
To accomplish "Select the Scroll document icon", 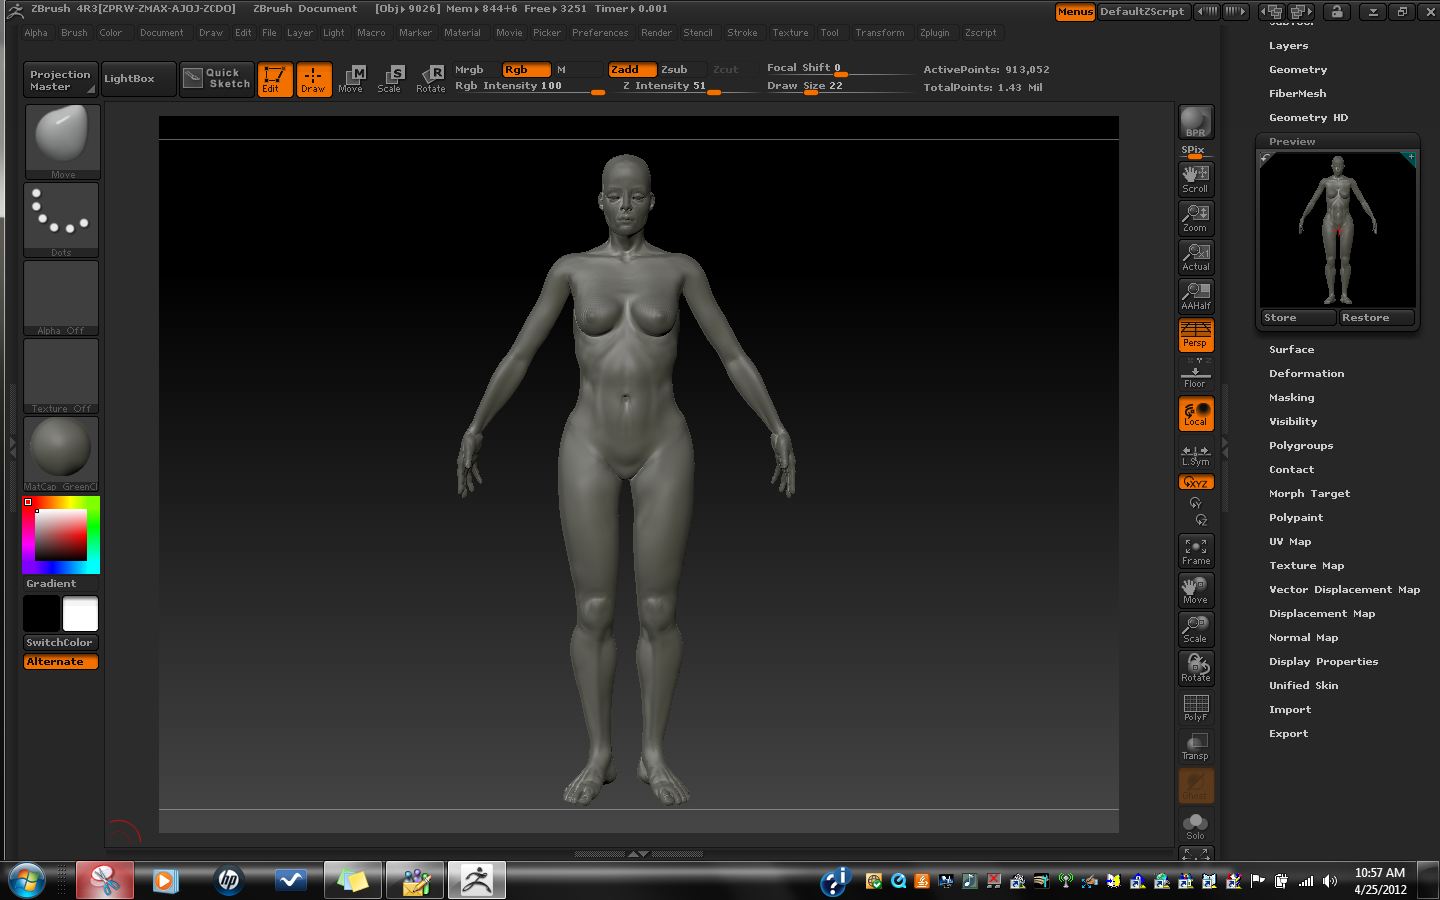I will 1195,179.
